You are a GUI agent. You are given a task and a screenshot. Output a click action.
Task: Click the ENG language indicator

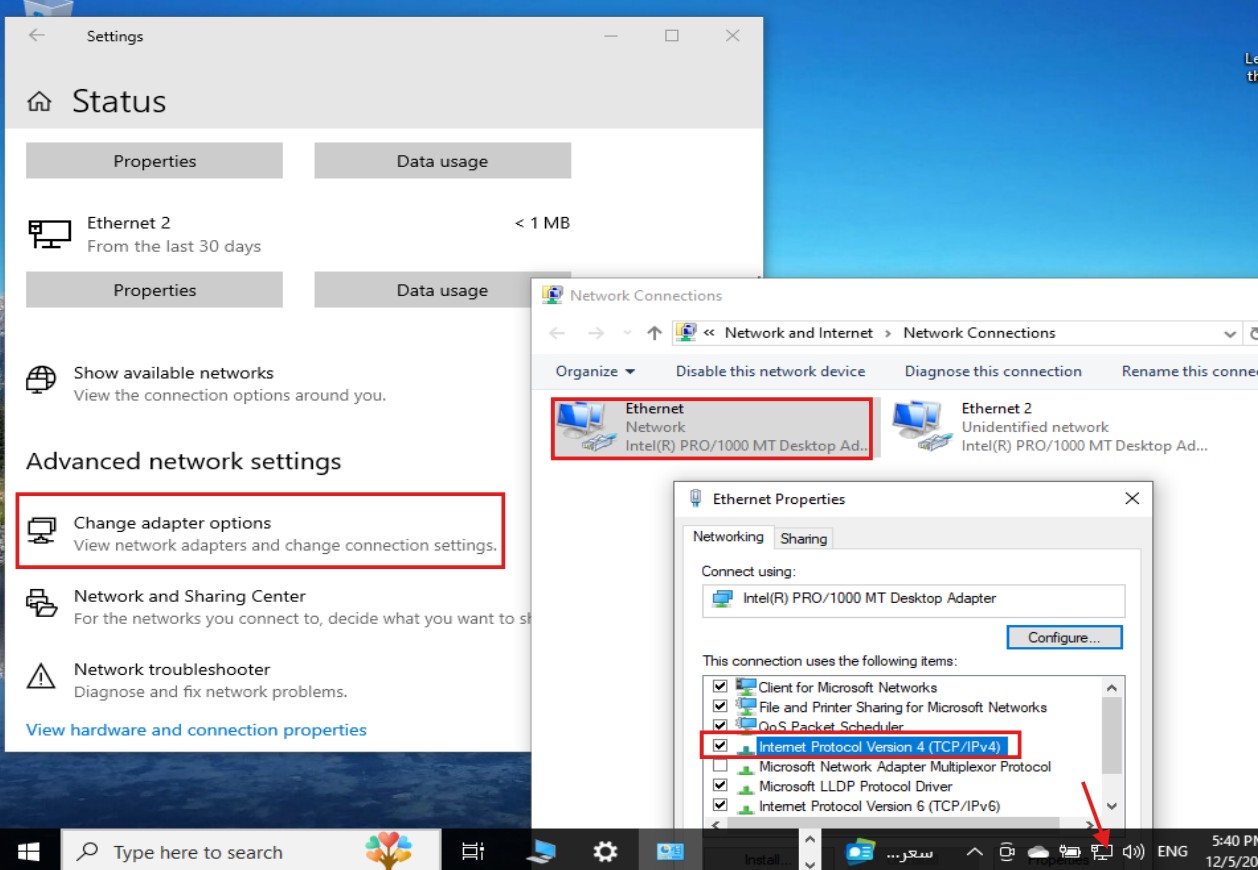tap(1172, 852)
